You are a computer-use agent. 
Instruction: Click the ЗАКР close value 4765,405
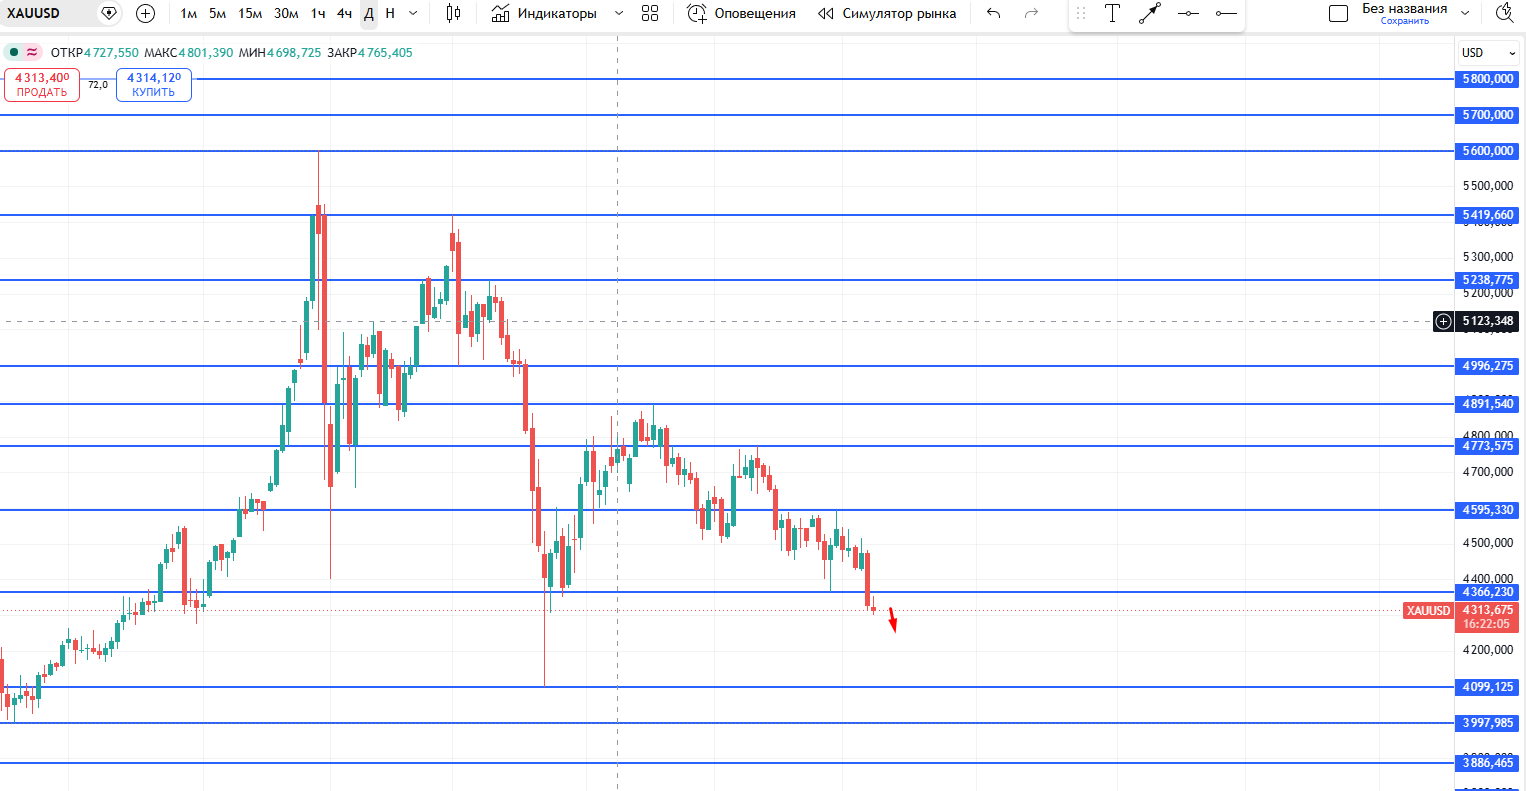[x=385, y=52]
